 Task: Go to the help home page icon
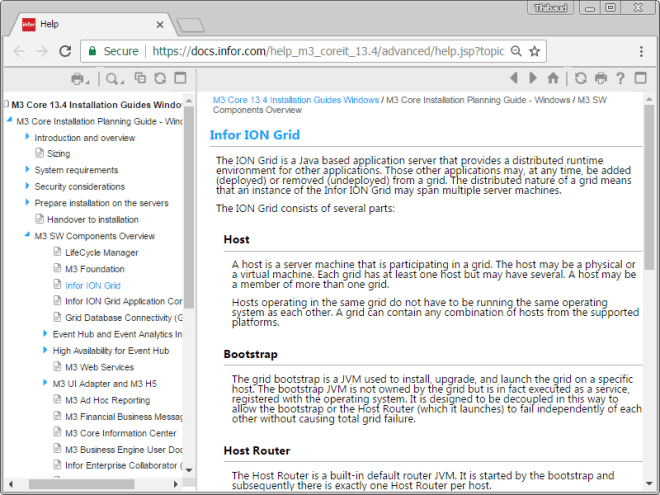553,78
